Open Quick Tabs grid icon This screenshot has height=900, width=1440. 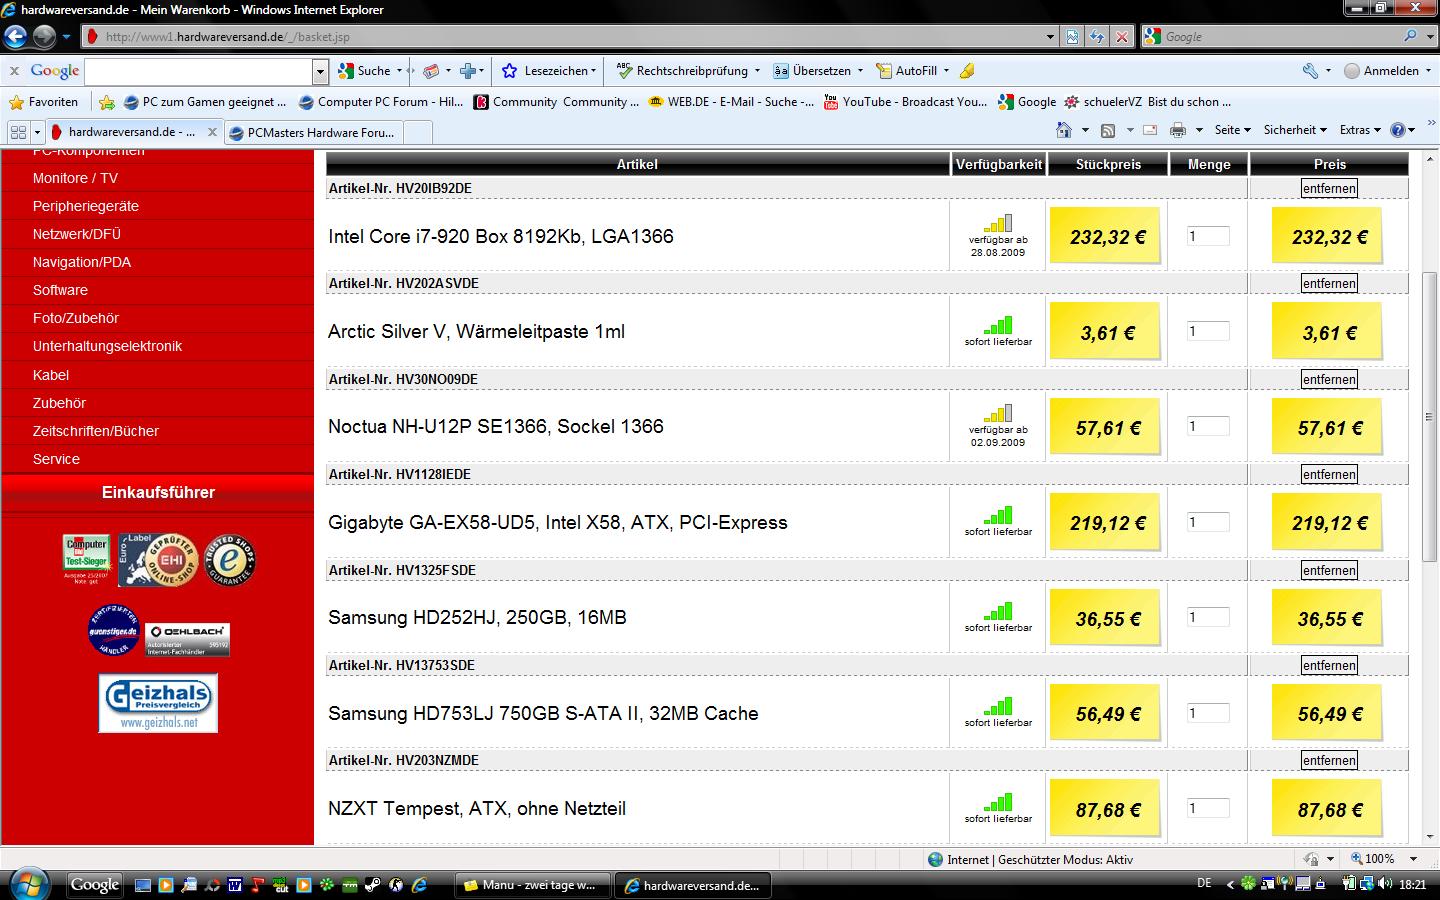18,132
